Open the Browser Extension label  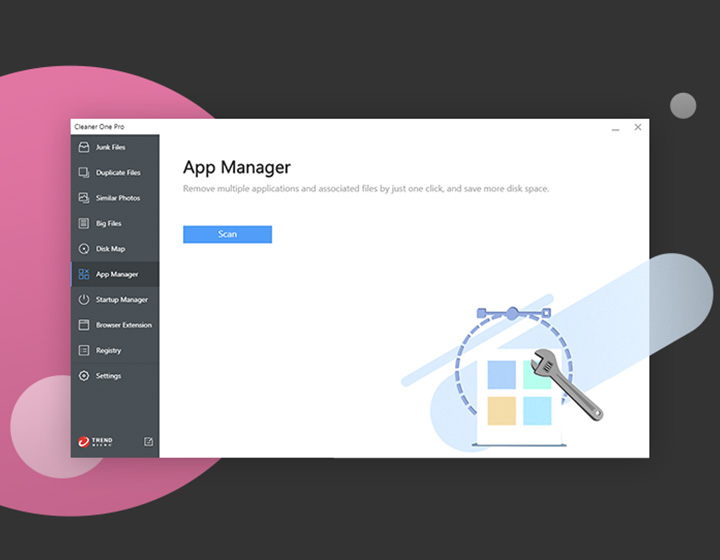124,325
